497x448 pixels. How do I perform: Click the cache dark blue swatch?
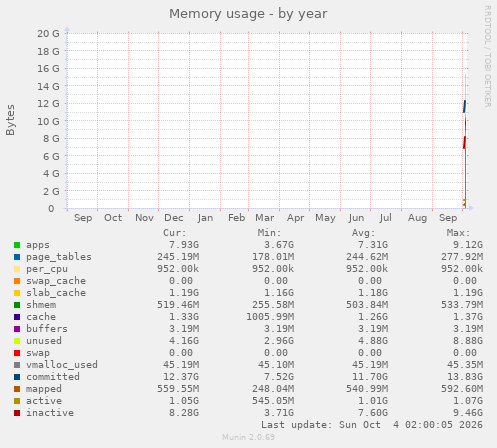pyautogui.click(x=17, y=317)
